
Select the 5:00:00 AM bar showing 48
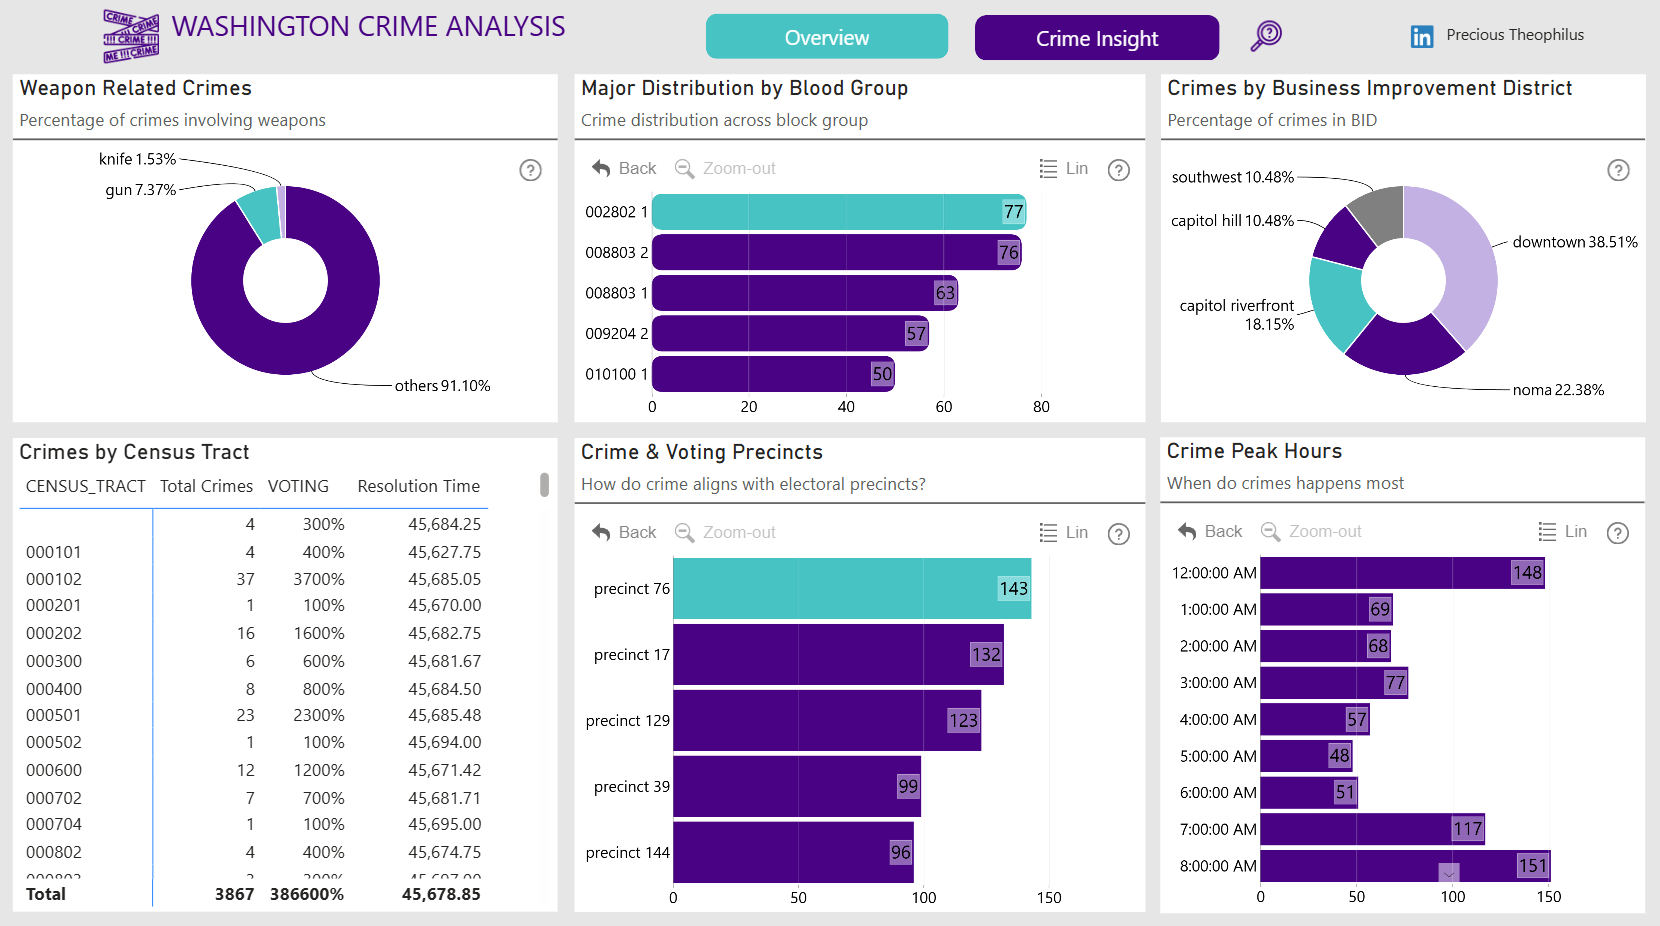click(1306, 756)
